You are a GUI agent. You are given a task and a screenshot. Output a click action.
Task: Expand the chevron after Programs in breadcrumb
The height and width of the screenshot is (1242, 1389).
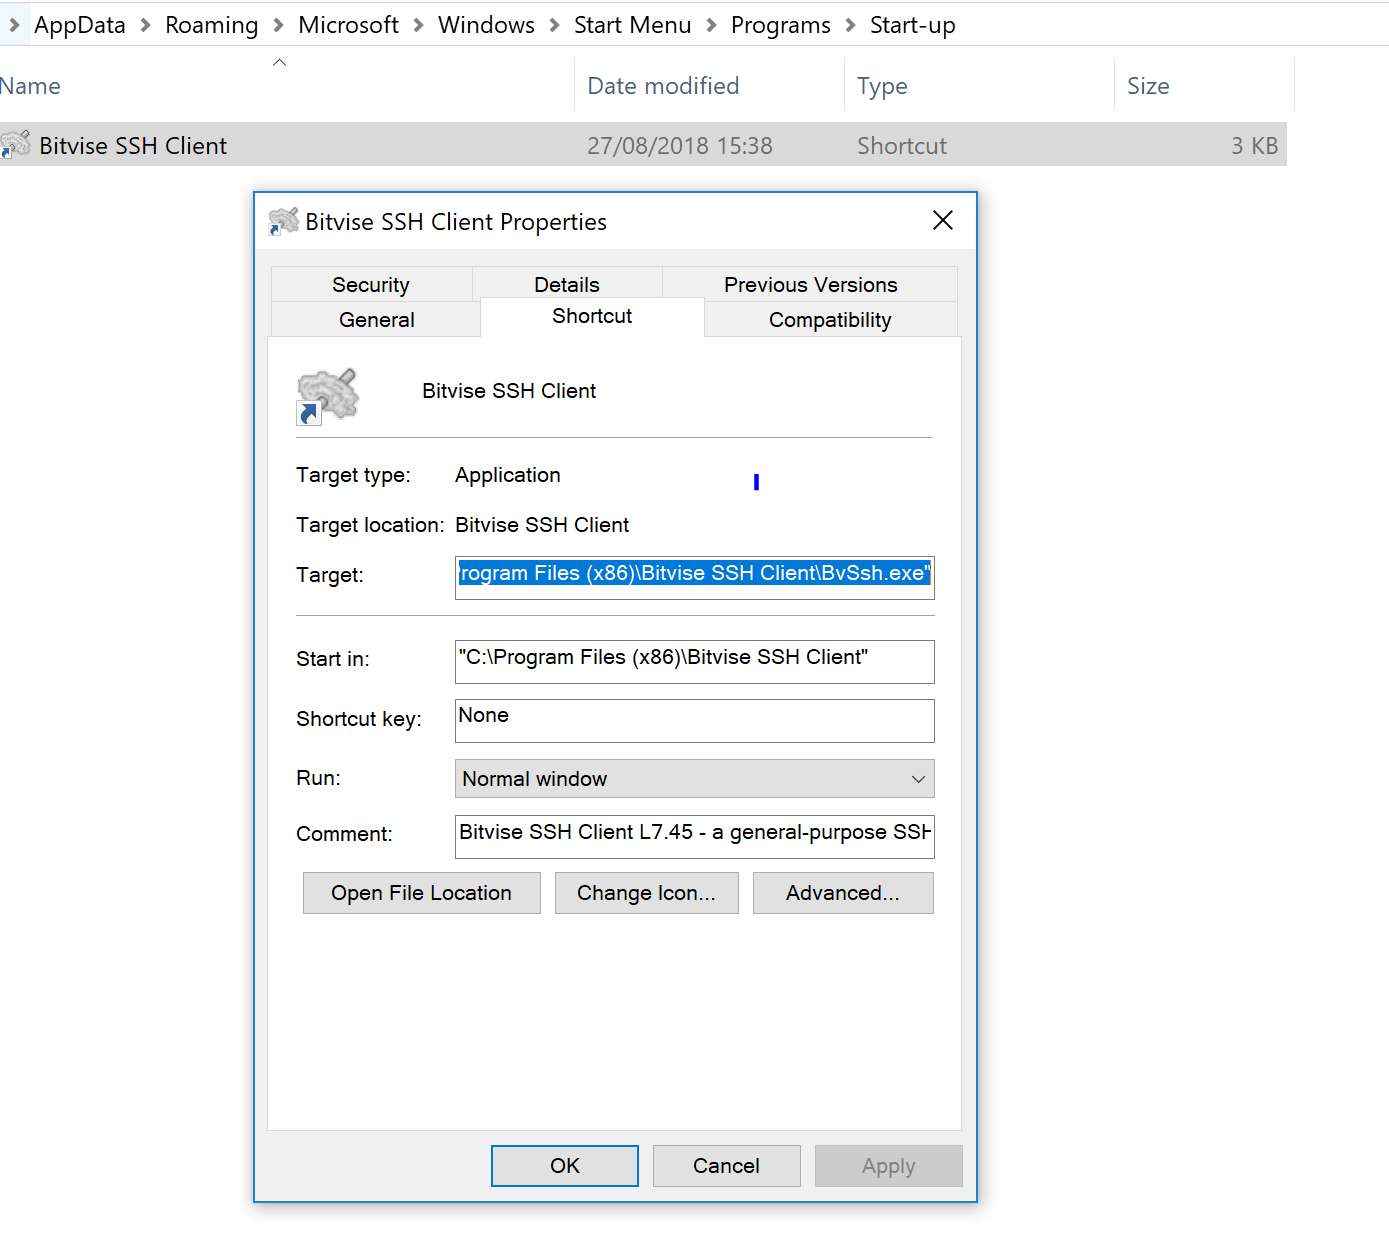pos(851,25)
